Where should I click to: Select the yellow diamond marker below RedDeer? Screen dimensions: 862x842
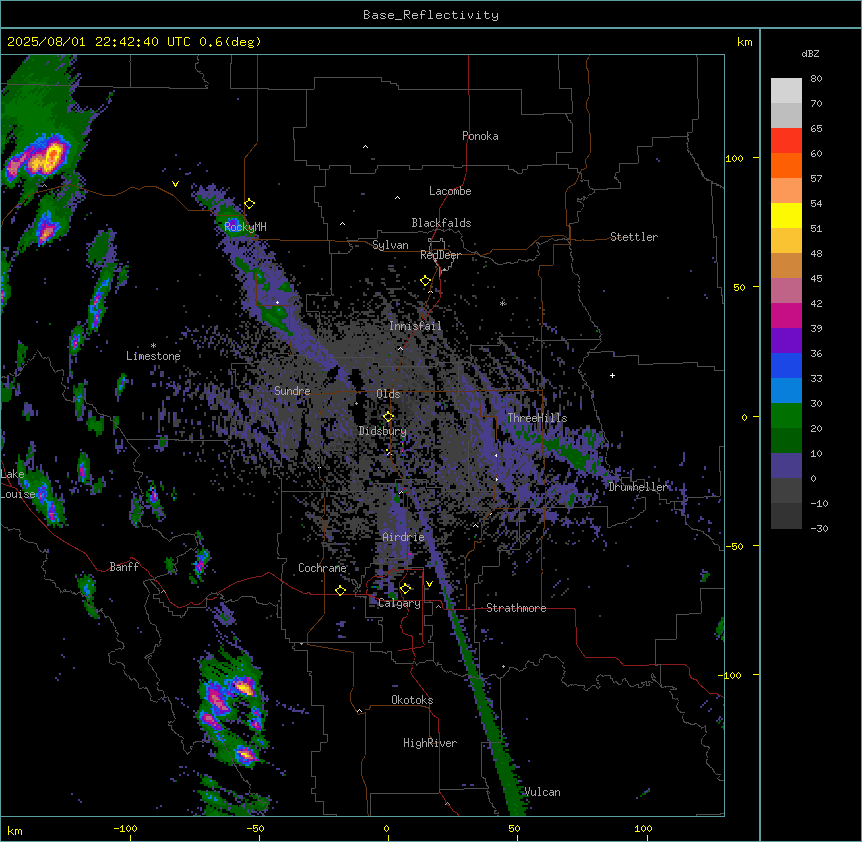click(x=426, y=281)
